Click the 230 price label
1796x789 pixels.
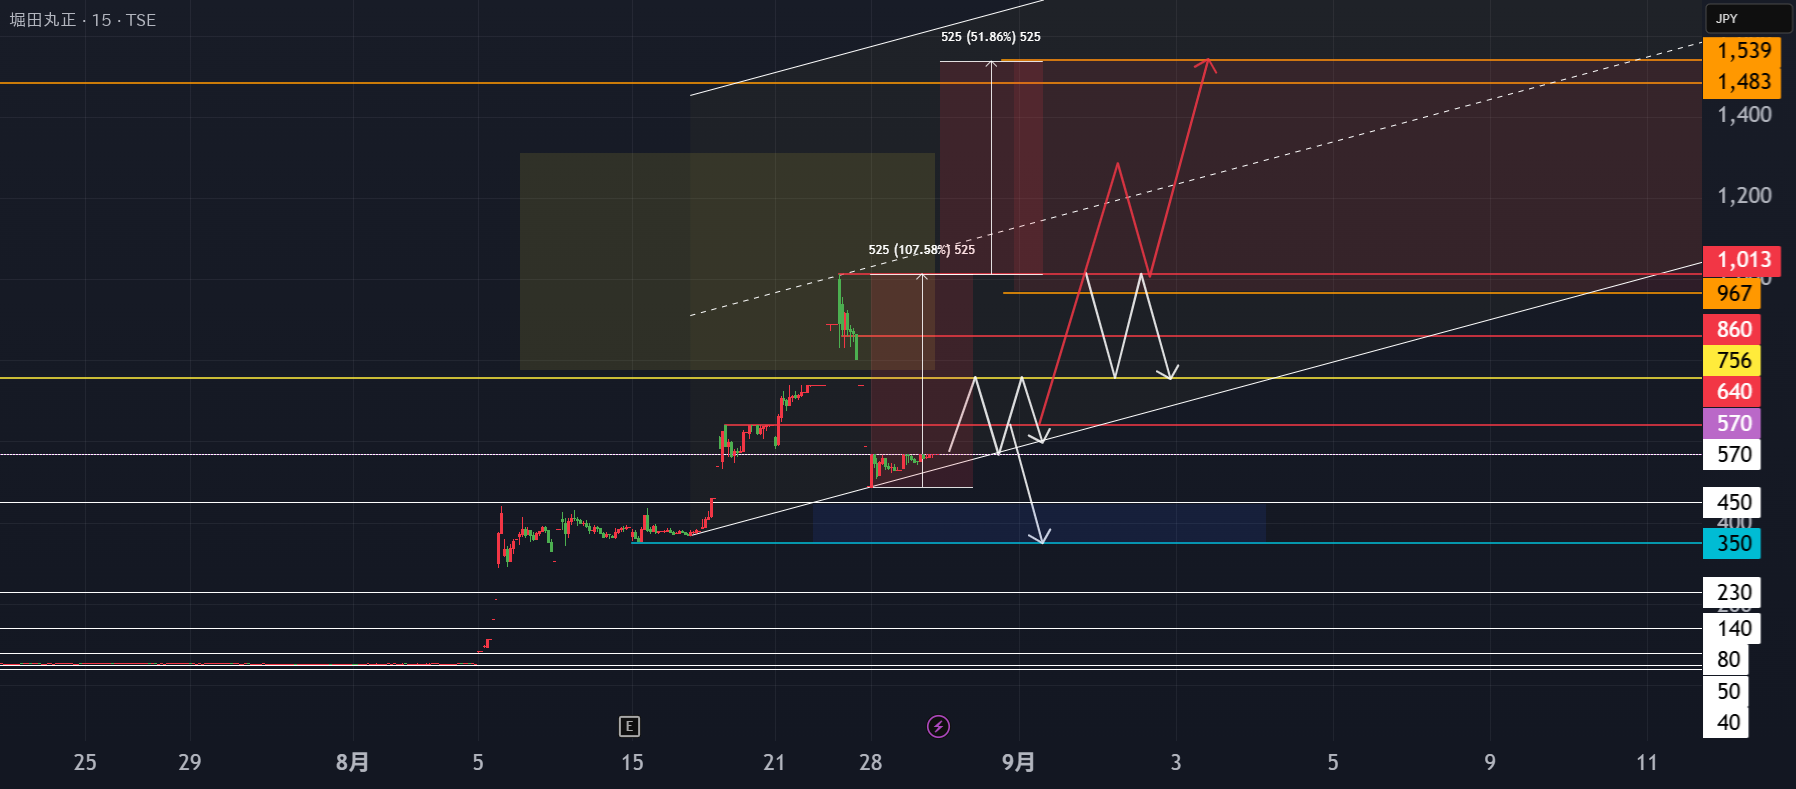[x=1732, y=593]
